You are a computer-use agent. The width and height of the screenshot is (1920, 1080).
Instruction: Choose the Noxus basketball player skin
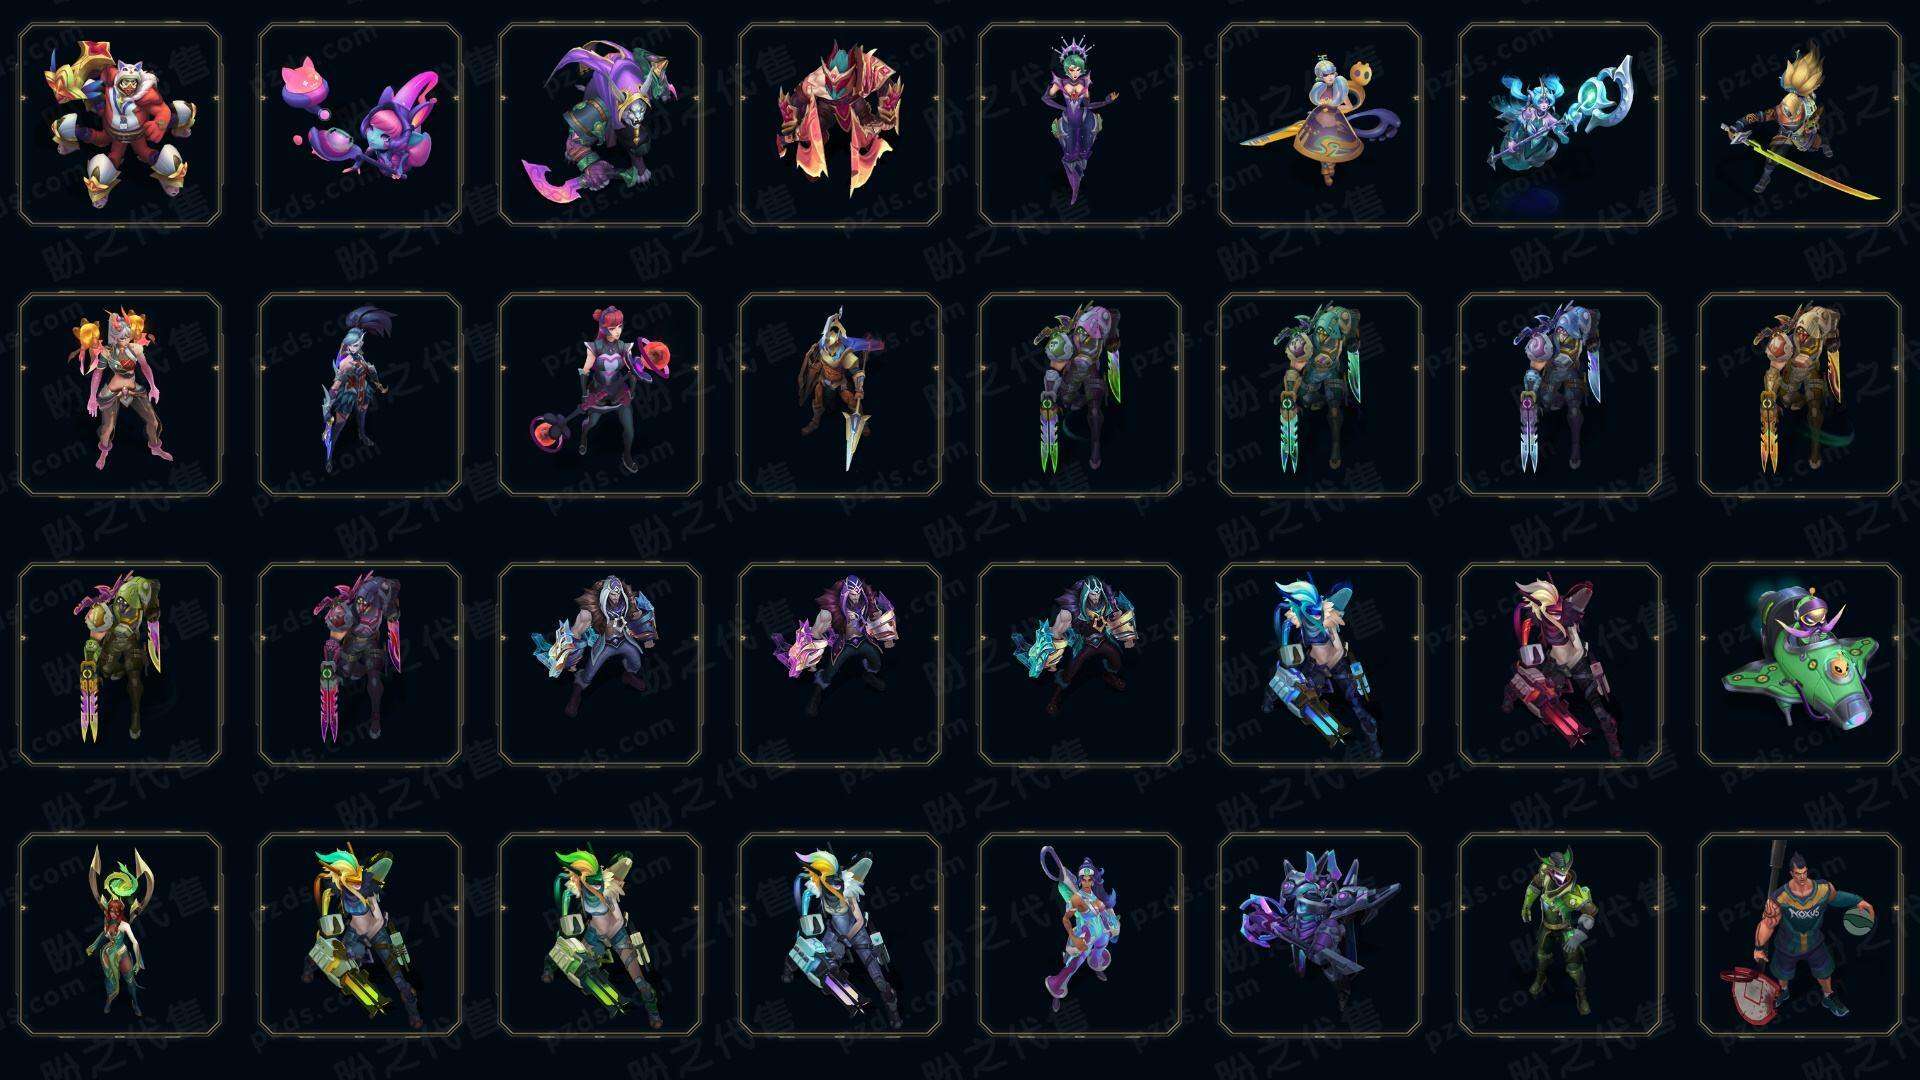click(1800, 934)
